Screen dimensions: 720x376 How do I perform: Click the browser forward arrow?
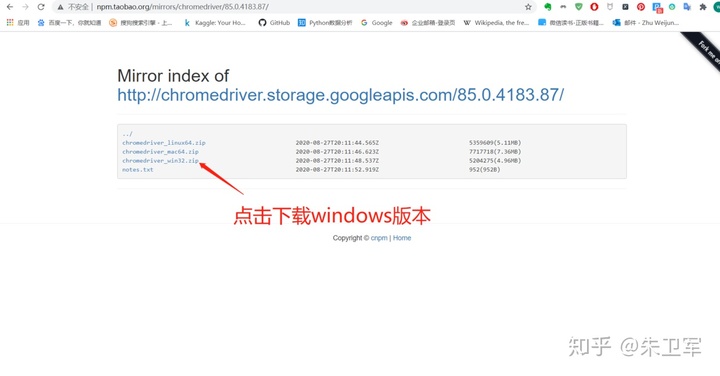[x=25, y=7]
